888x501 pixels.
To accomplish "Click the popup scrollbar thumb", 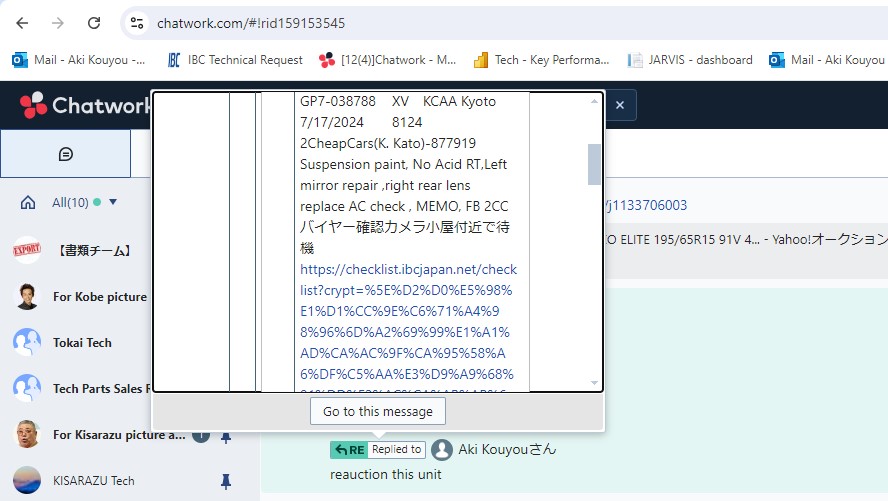I will pos(594,164).
